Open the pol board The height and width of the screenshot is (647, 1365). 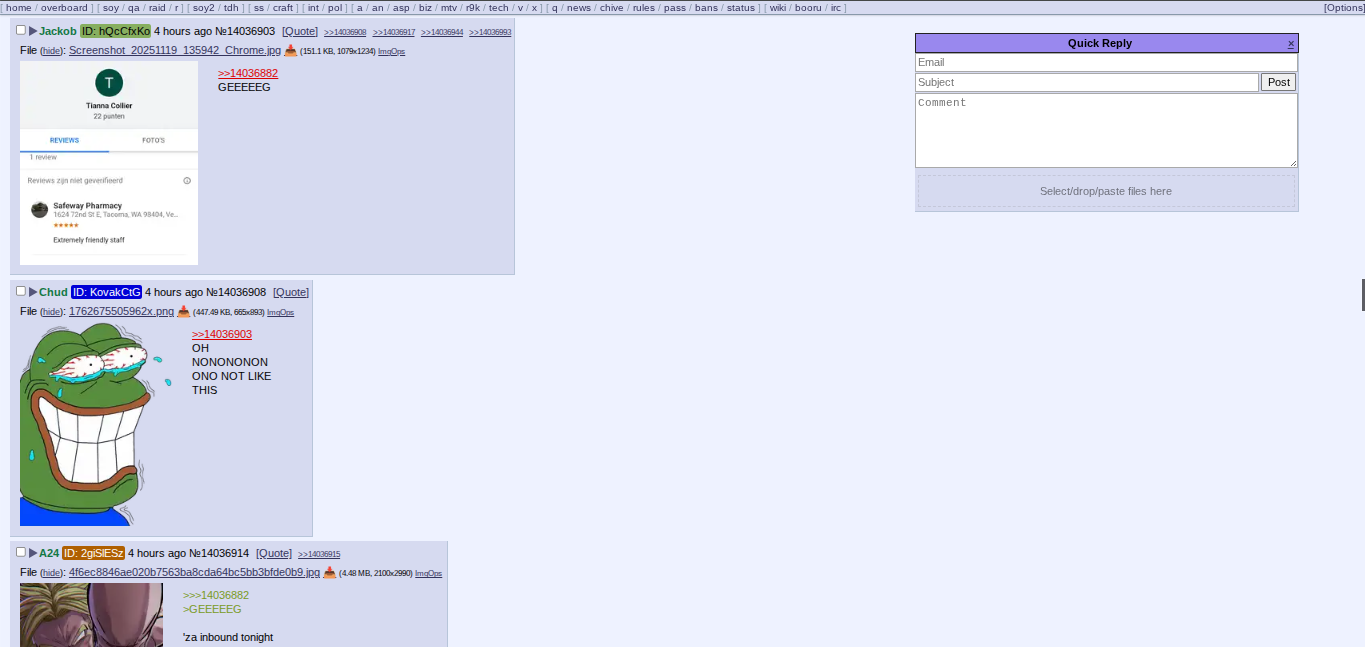tap(335, 8)
